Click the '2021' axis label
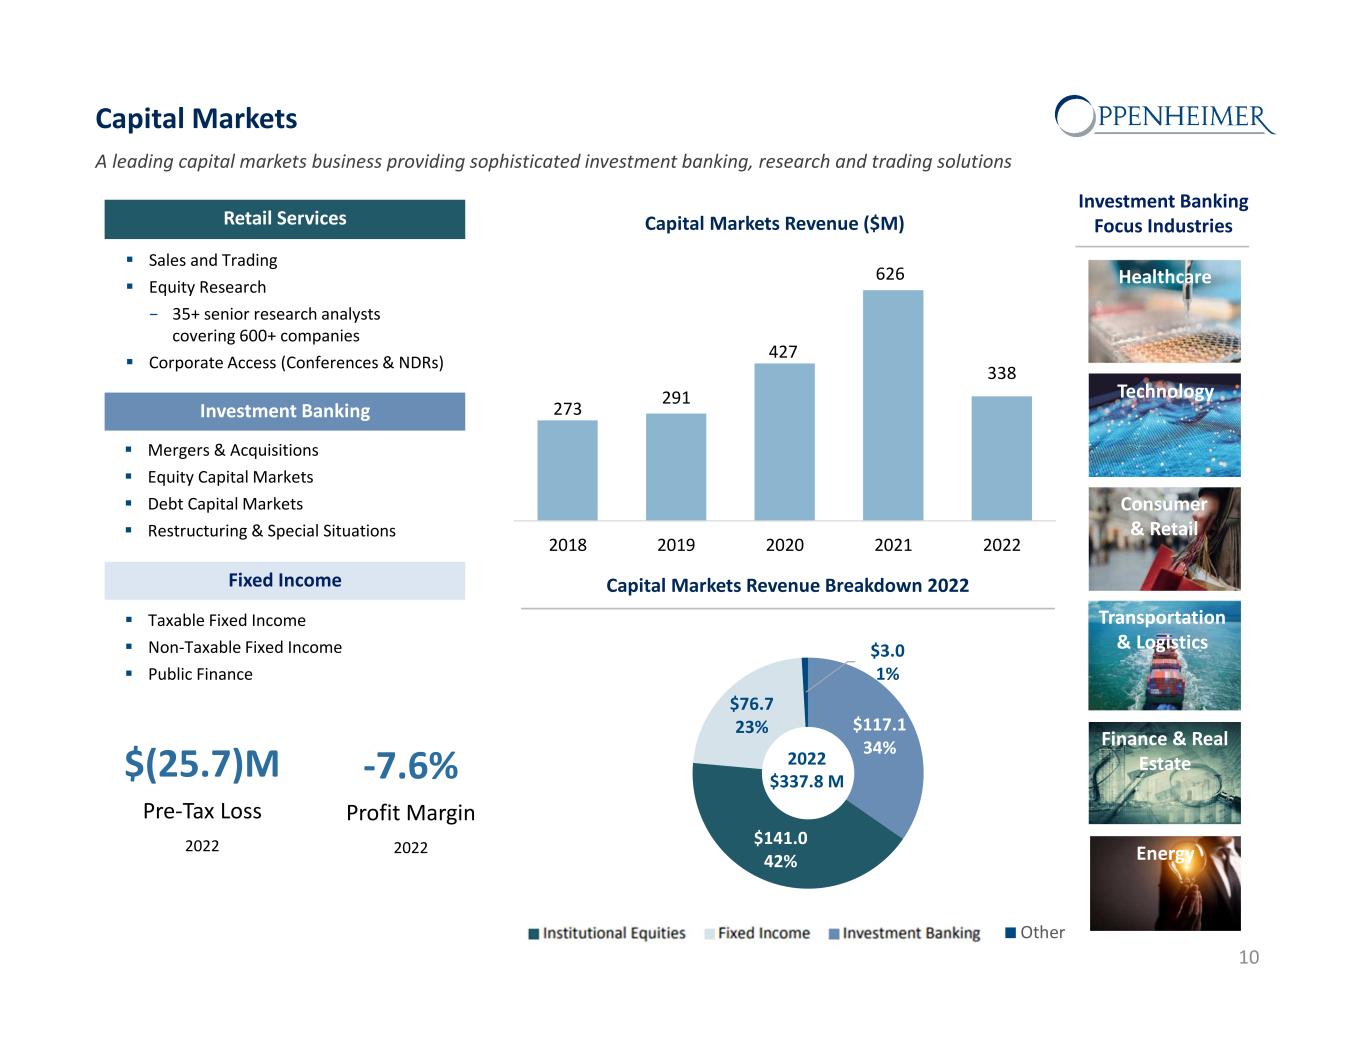 [893, 545]
